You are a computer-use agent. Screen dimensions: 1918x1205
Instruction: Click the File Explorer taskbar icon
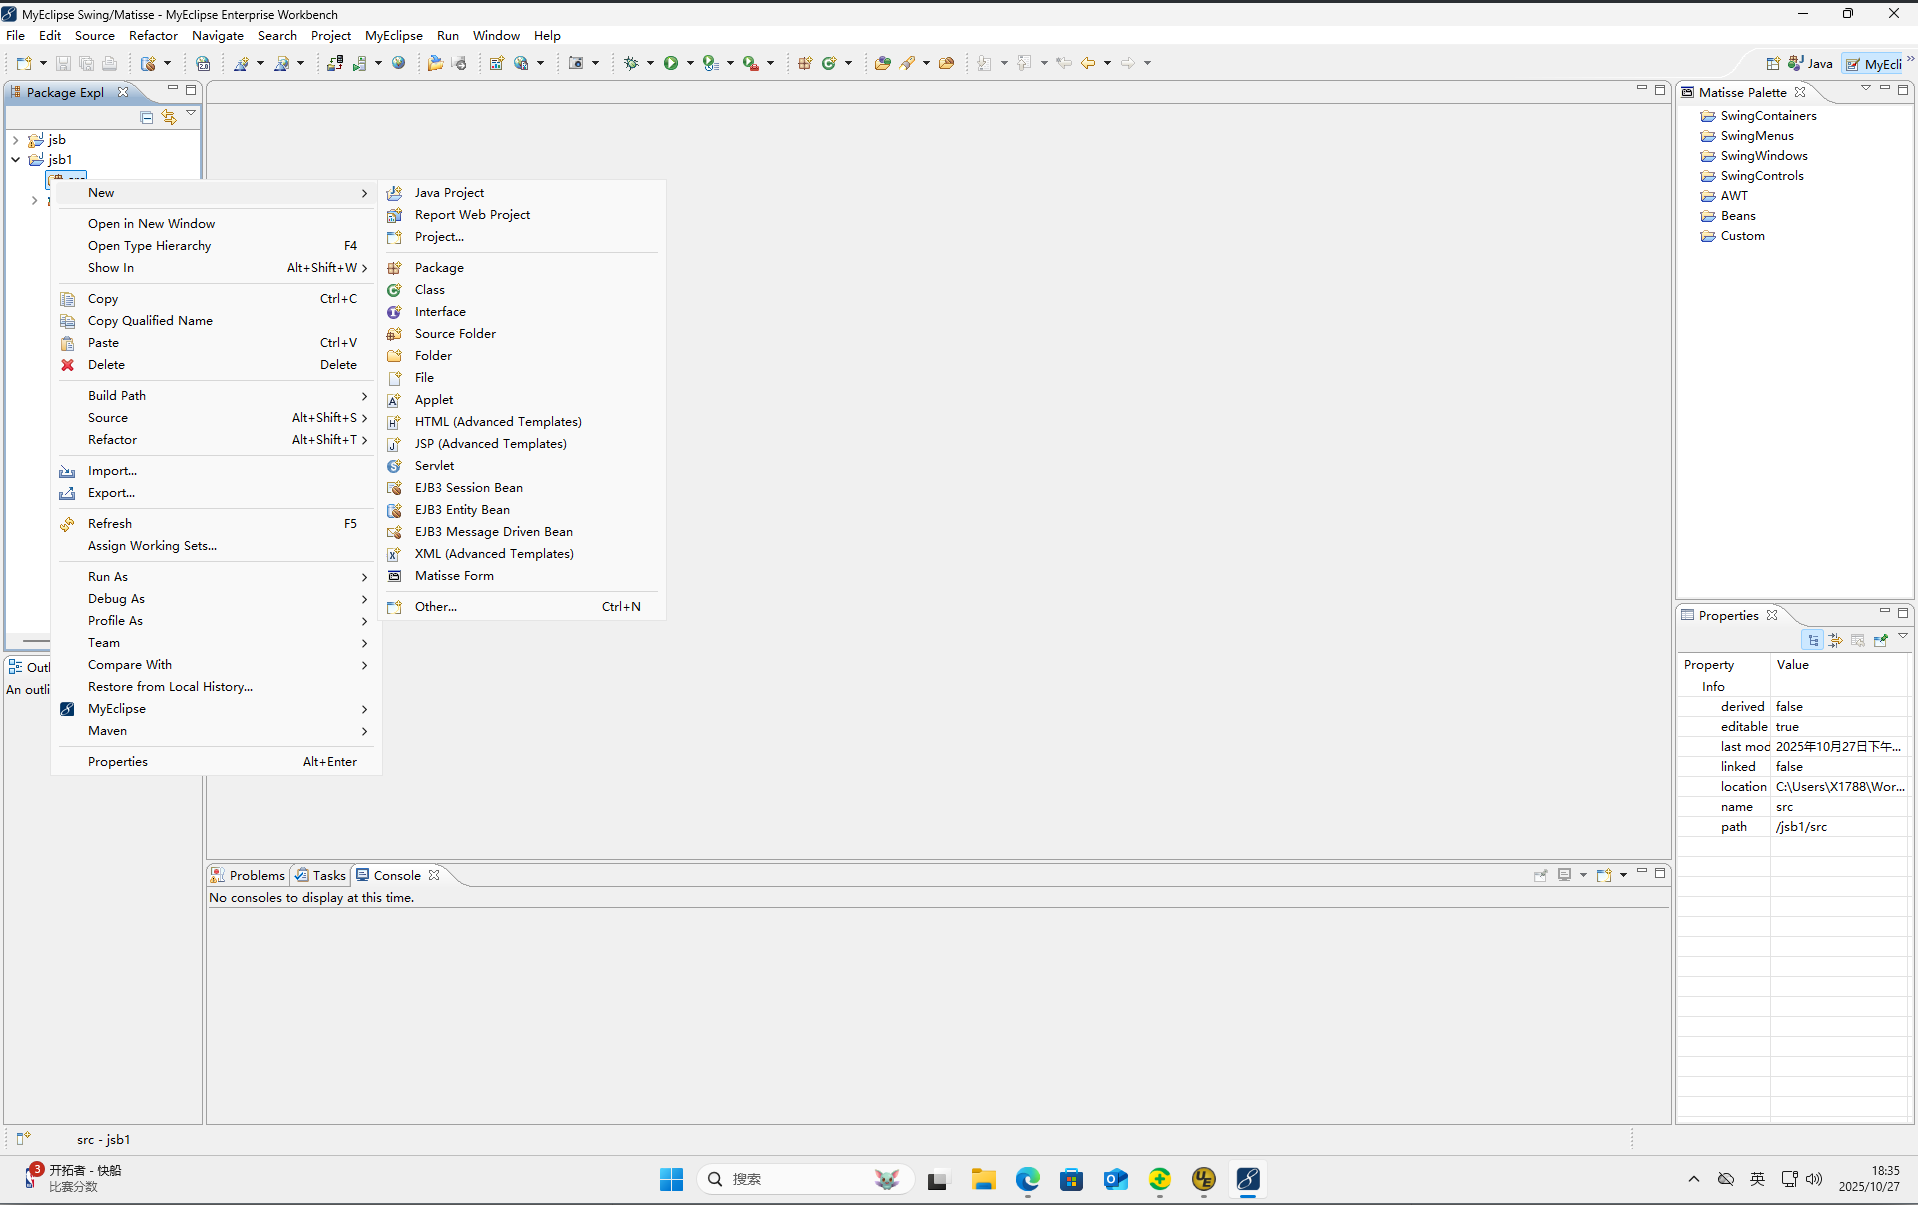983,1180
